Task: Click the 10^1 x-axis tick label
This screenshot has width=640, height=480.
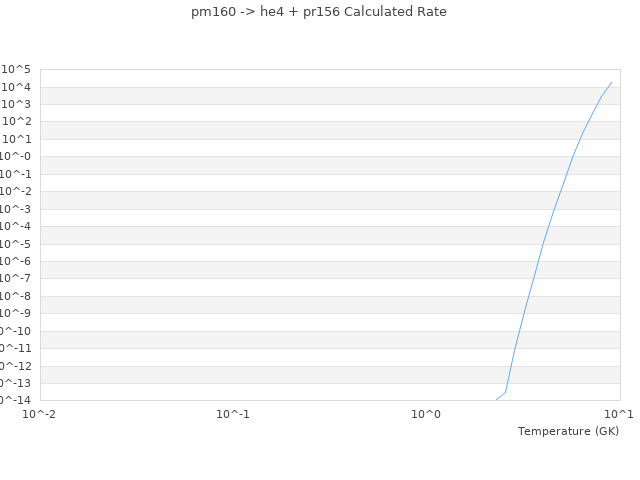Action: [618, 413]
